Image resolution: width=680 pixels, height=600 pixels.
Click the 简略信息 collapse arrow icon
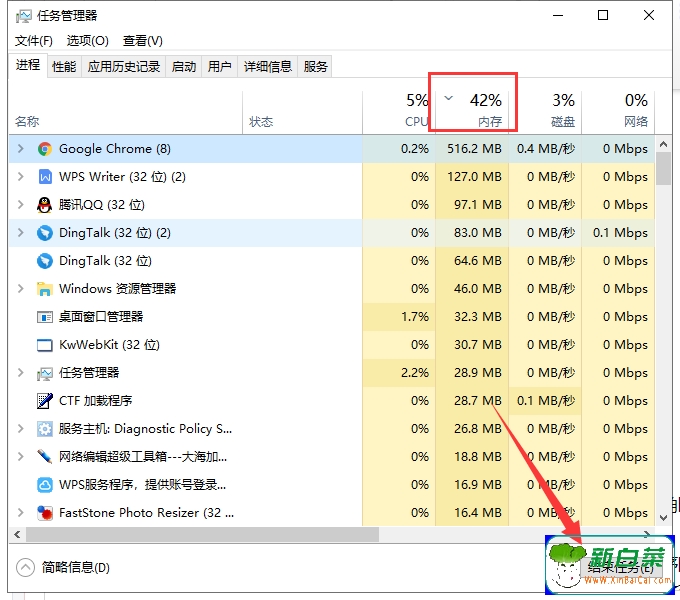pos(25,567)
